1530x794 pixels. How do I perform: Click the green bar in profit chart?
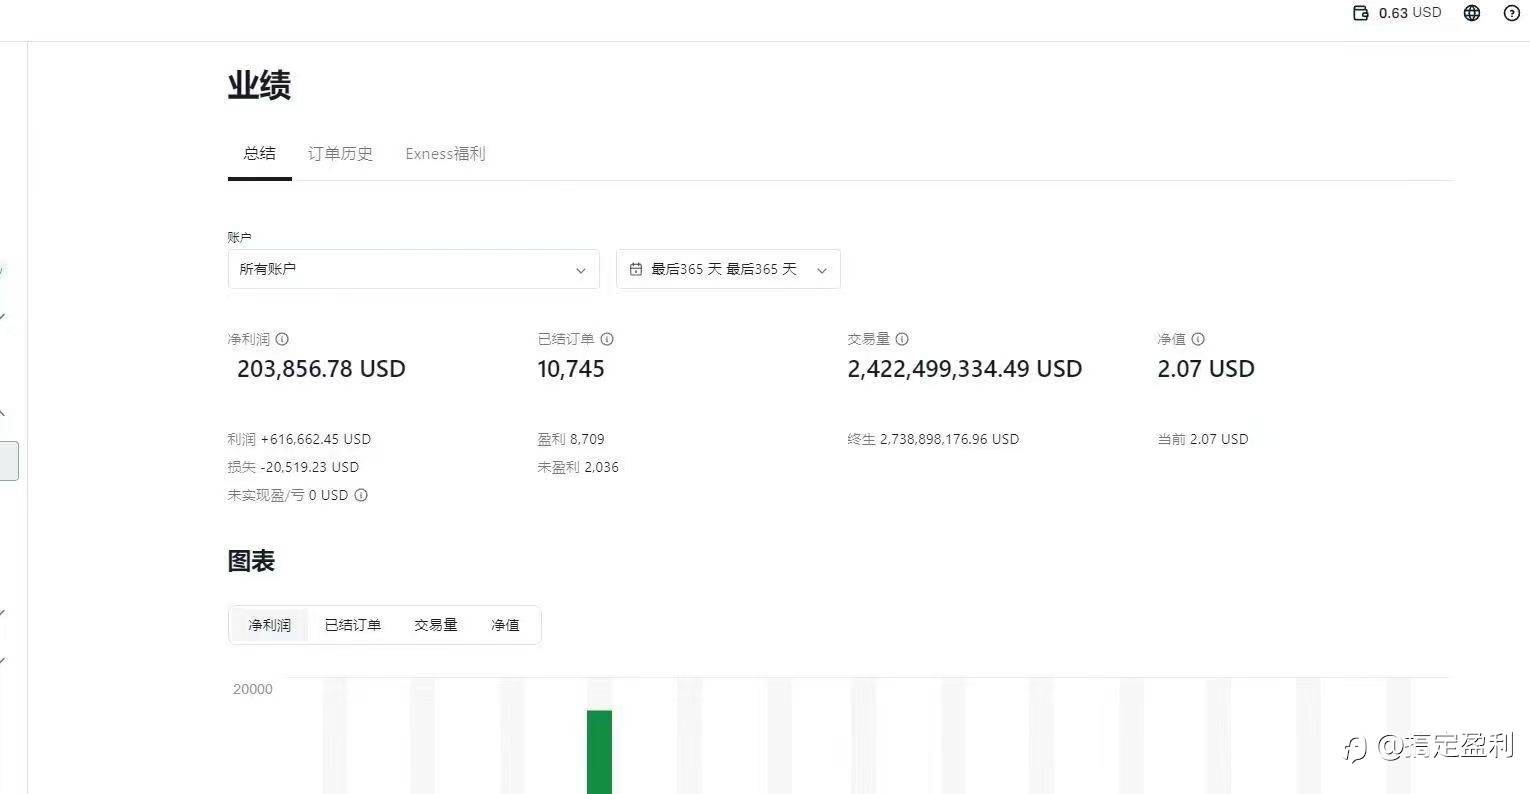[x=599, y=752]
